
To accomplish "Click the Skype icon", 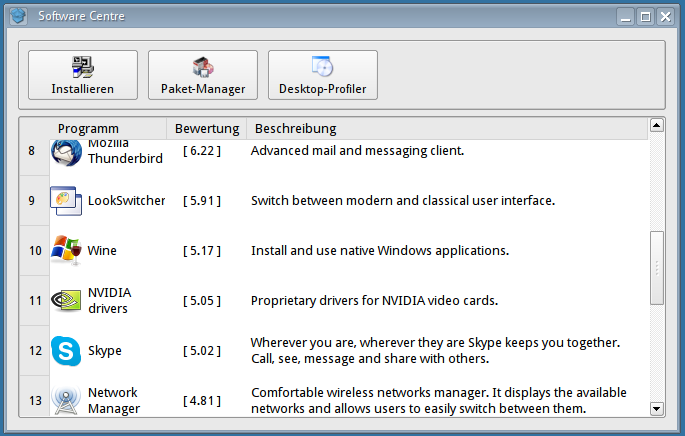I will point(66,351).
